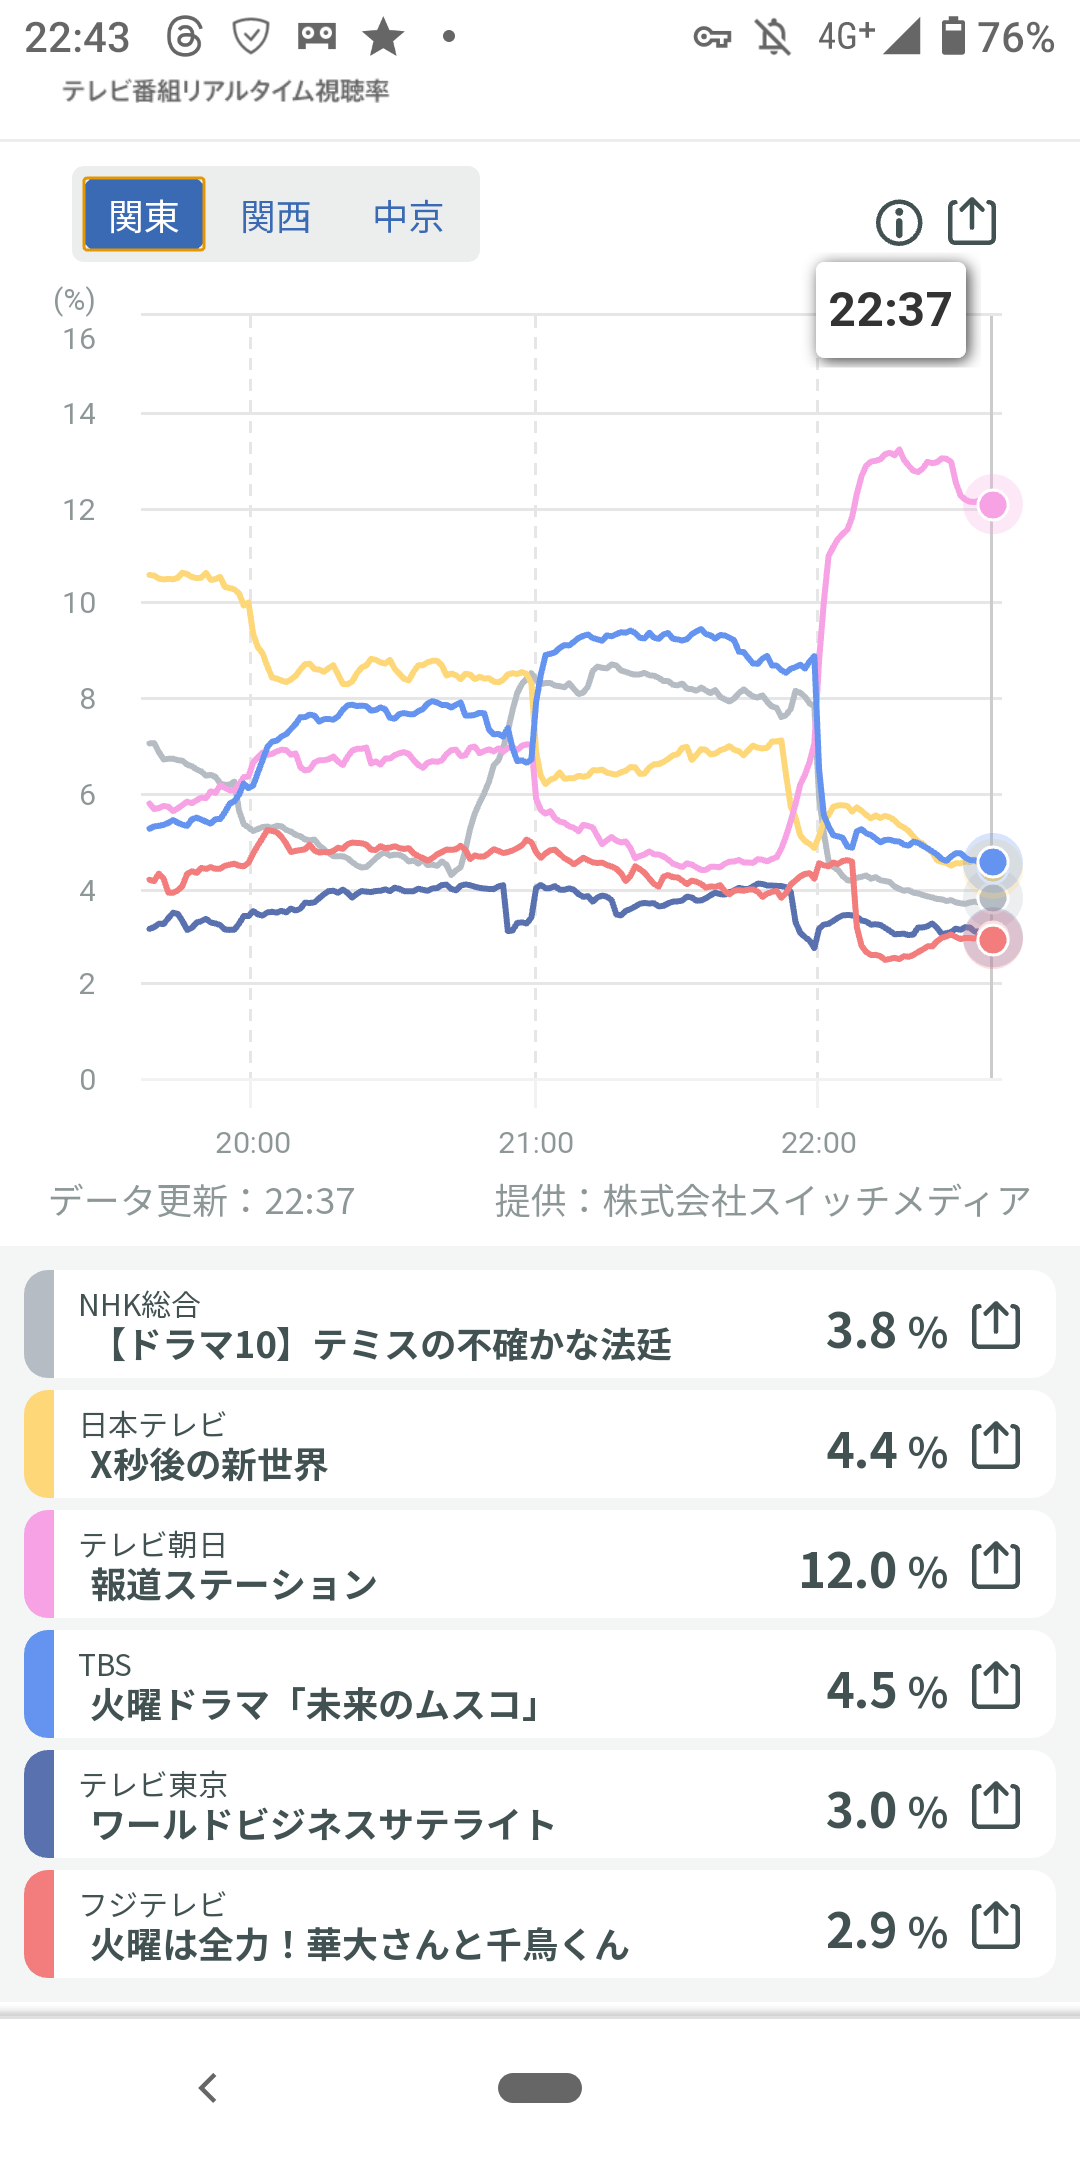Share the 報道ステーション rating
Image resolution: width=1080 pixels, height=2160 pixels.
click(996, 1566)
